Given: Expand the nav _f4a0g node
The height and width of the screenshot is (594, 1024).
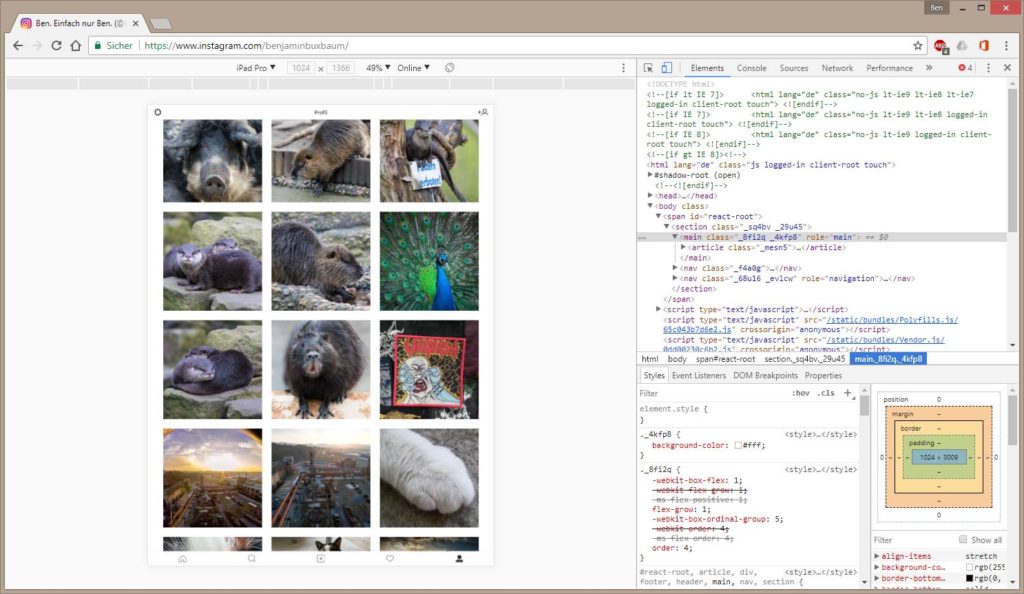Looking at the screenshot, I should (x=675, y=268).
